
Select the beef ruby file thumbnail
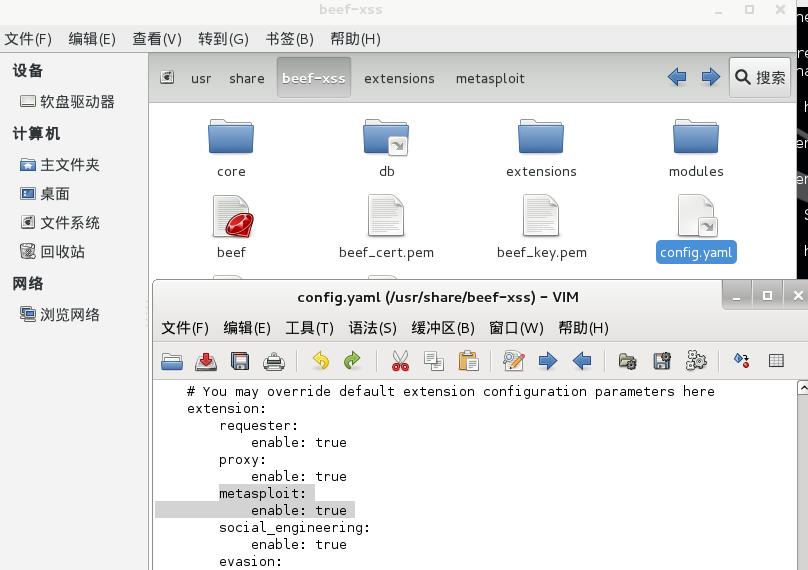[x=231, y=216]
